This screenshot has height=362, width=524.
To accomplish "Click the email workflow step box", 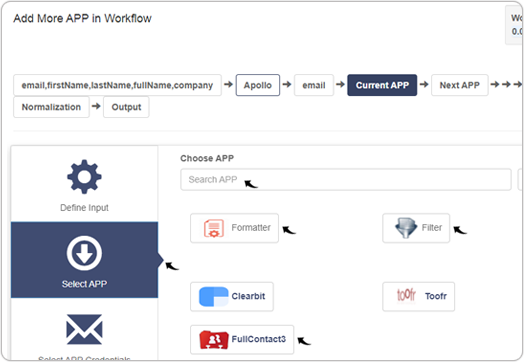I will [x=314, y=85].
